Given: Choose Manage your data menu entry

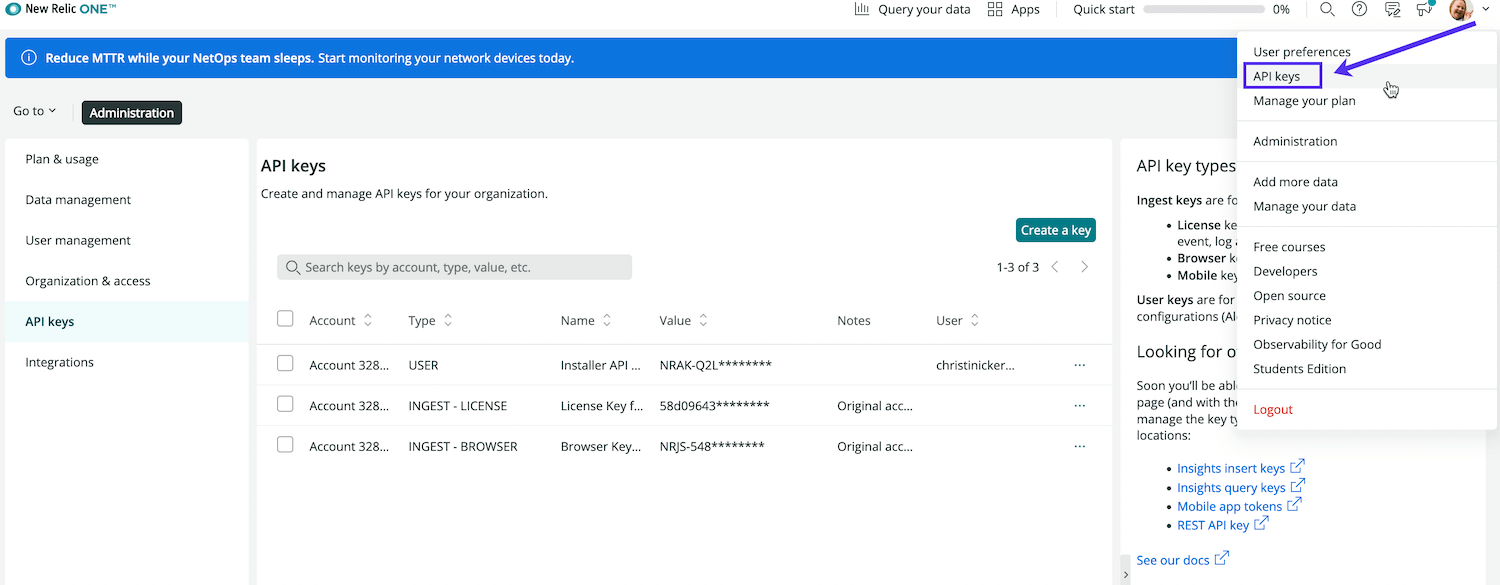Looking at the screenshot, I should 1304,206.
